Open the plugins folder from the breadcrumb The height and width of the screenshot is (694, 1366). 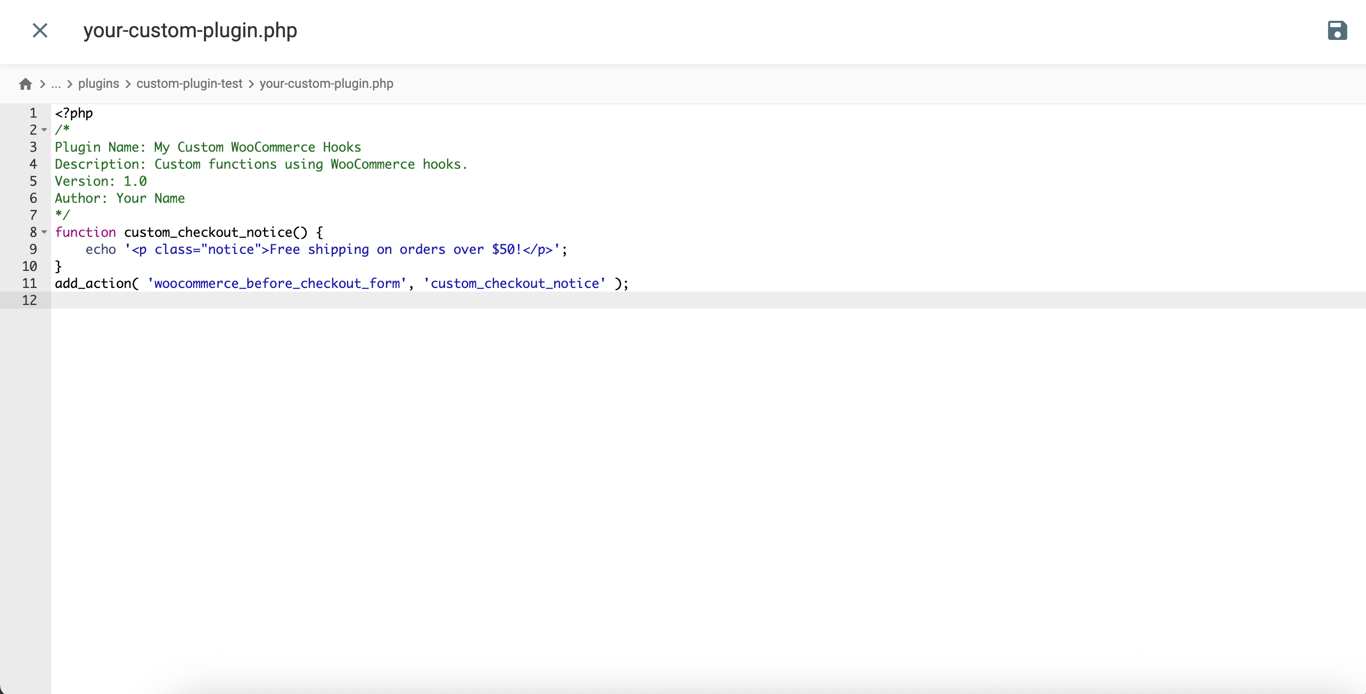click(x=98, y=83)
